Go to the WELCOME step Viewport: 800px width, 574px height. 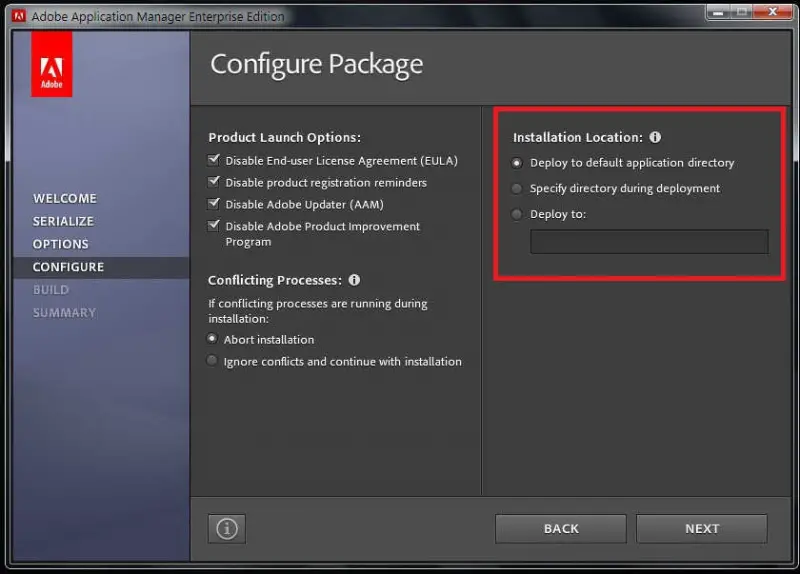pos(65,198)
